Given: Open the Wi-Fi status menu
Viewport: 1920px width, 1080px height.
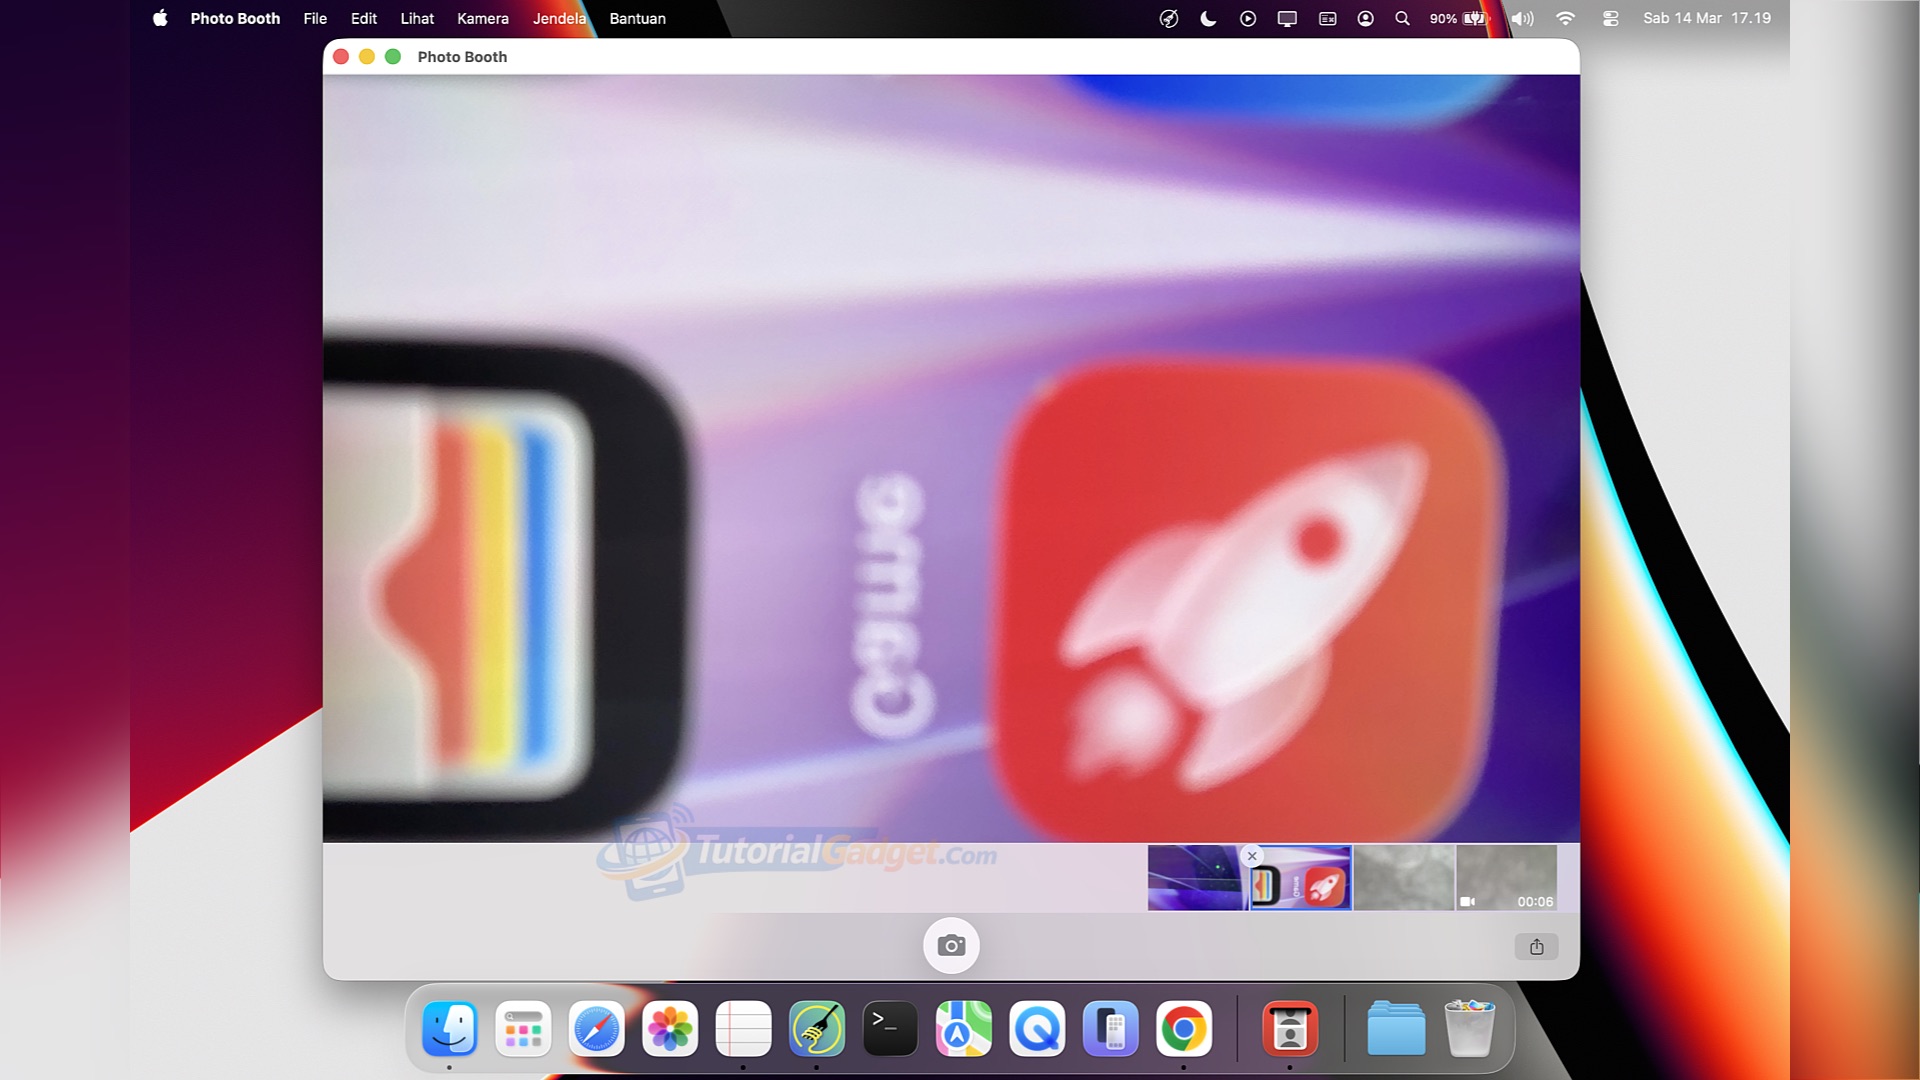Looking at the screenshot, I should pyautogui.click(x=1565, y=18).
